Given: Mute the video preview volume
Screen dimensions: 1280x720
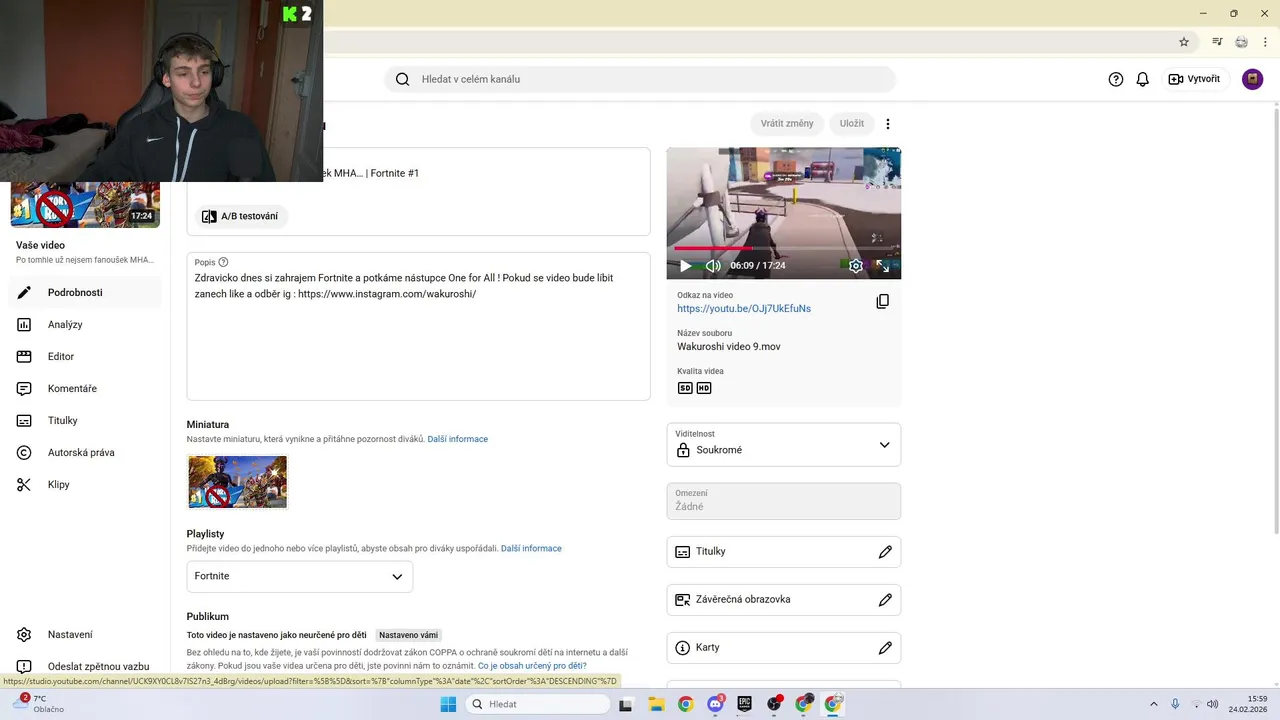Looking at the screenshot, I should coord(713,266).
